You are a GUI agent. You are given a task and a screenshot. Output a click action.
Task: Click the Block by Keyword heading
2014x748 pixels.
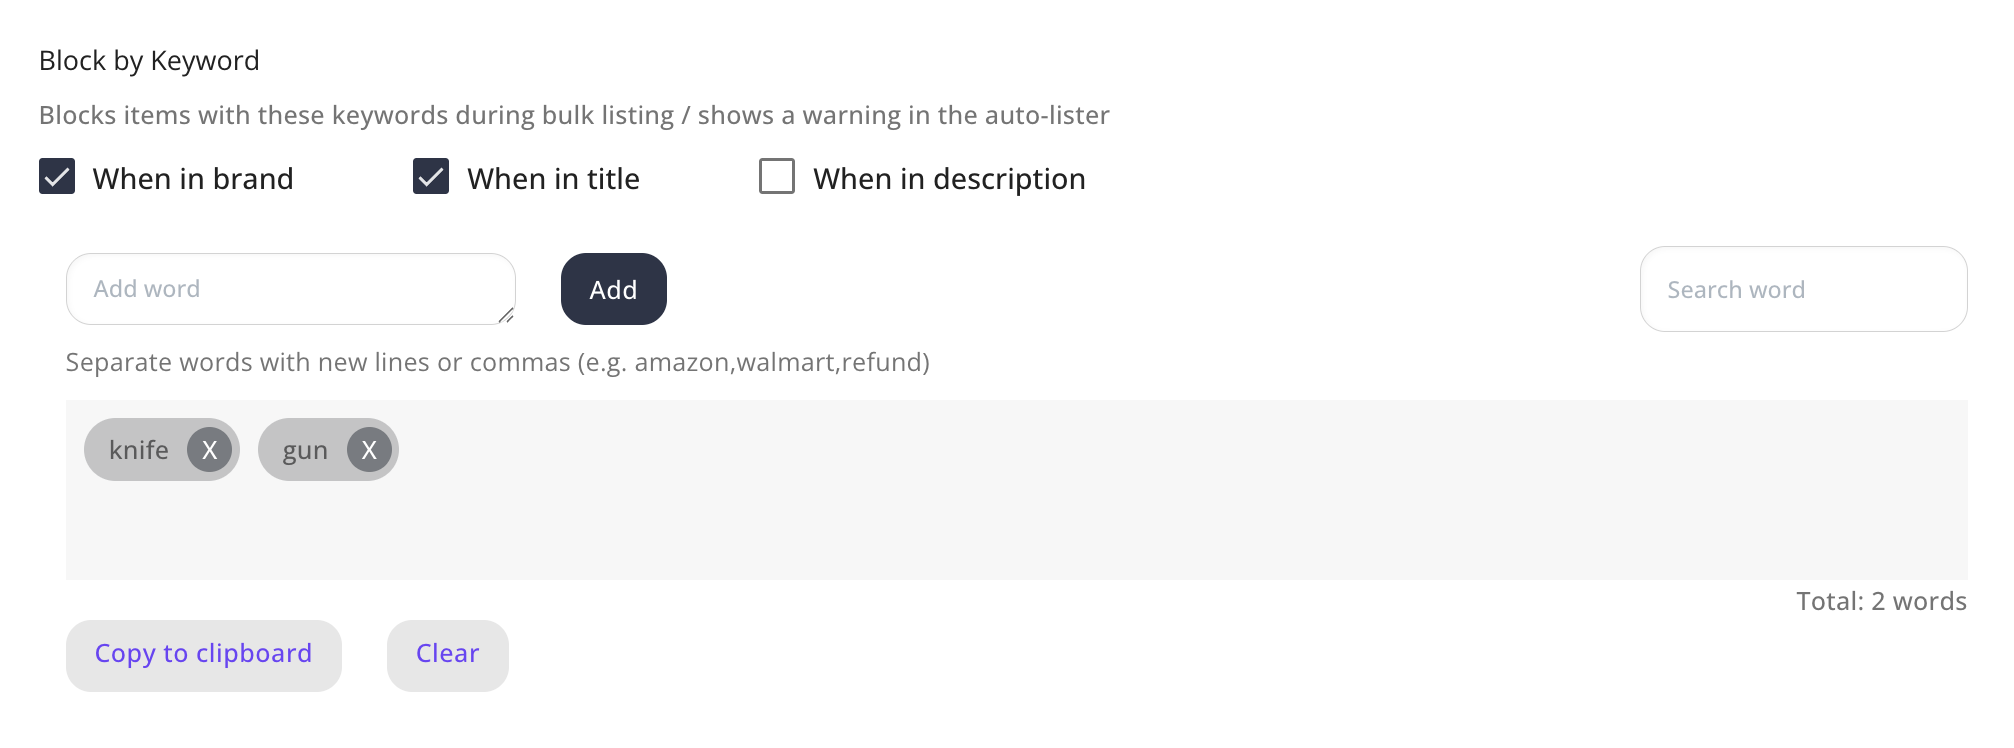pyautogui.click(x=149, y=61)
